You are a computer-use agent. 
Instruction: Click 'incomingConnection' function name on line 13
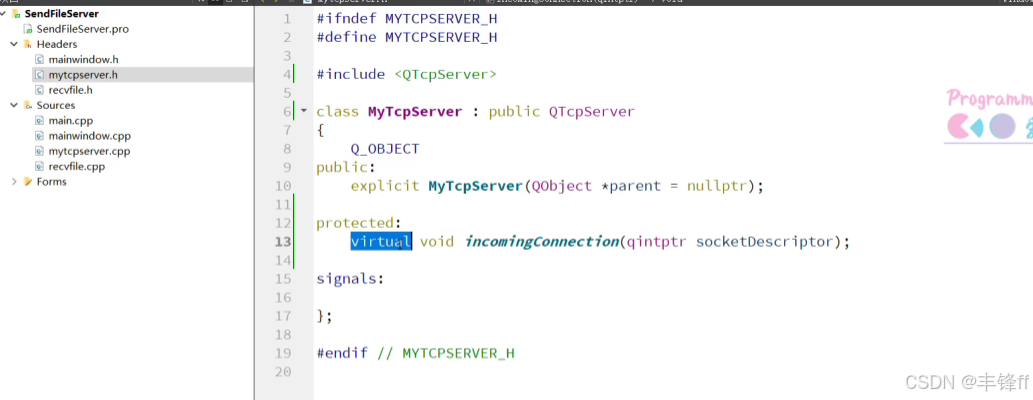542,242
